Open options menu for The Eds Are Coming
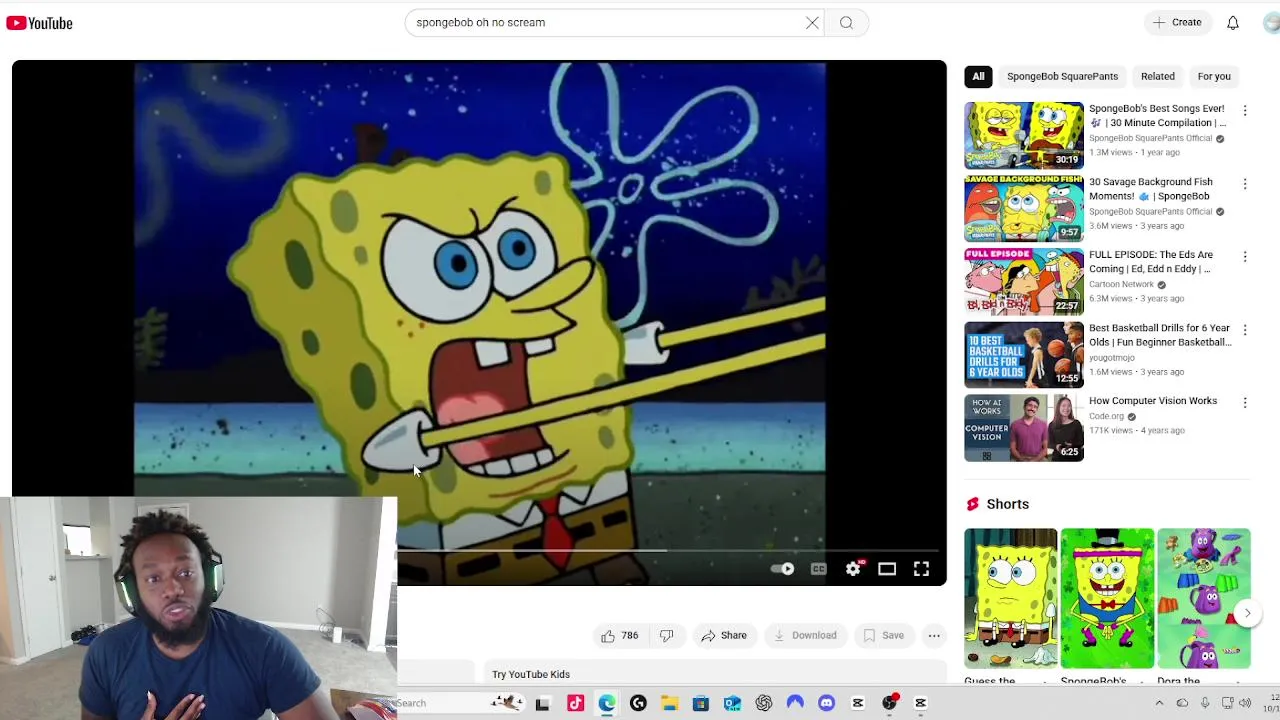 (1245, 257)
